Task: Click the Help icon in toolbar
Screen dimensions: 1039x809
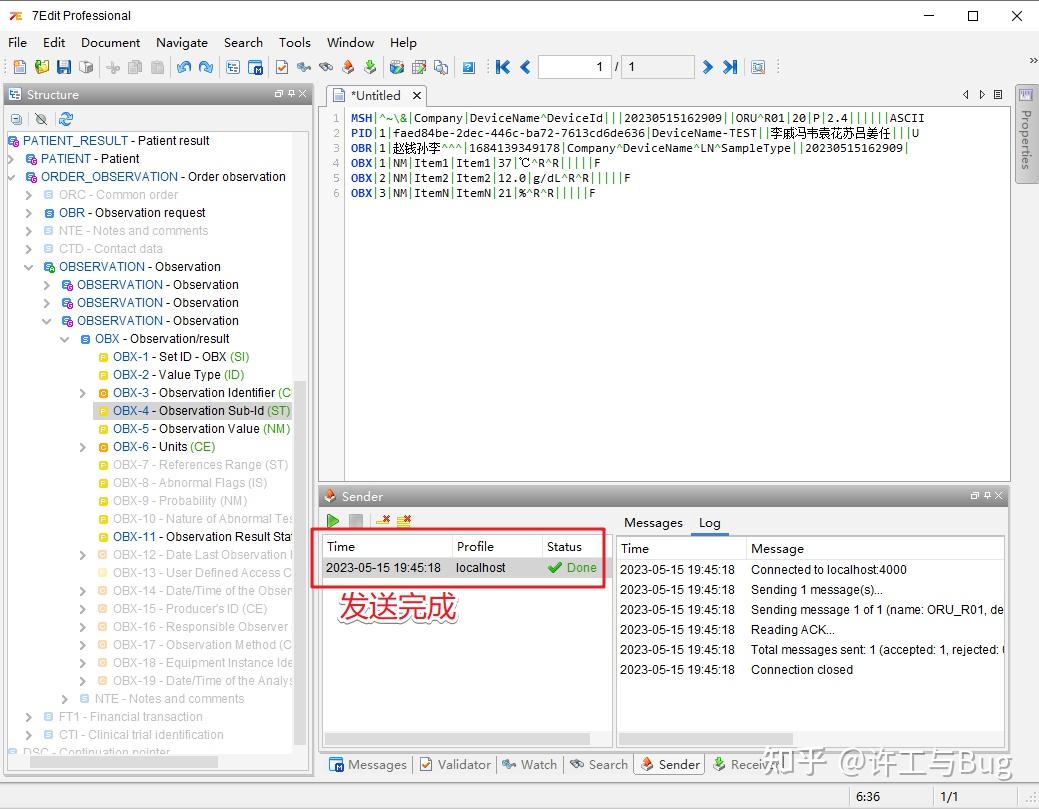Action: [468, 67]
